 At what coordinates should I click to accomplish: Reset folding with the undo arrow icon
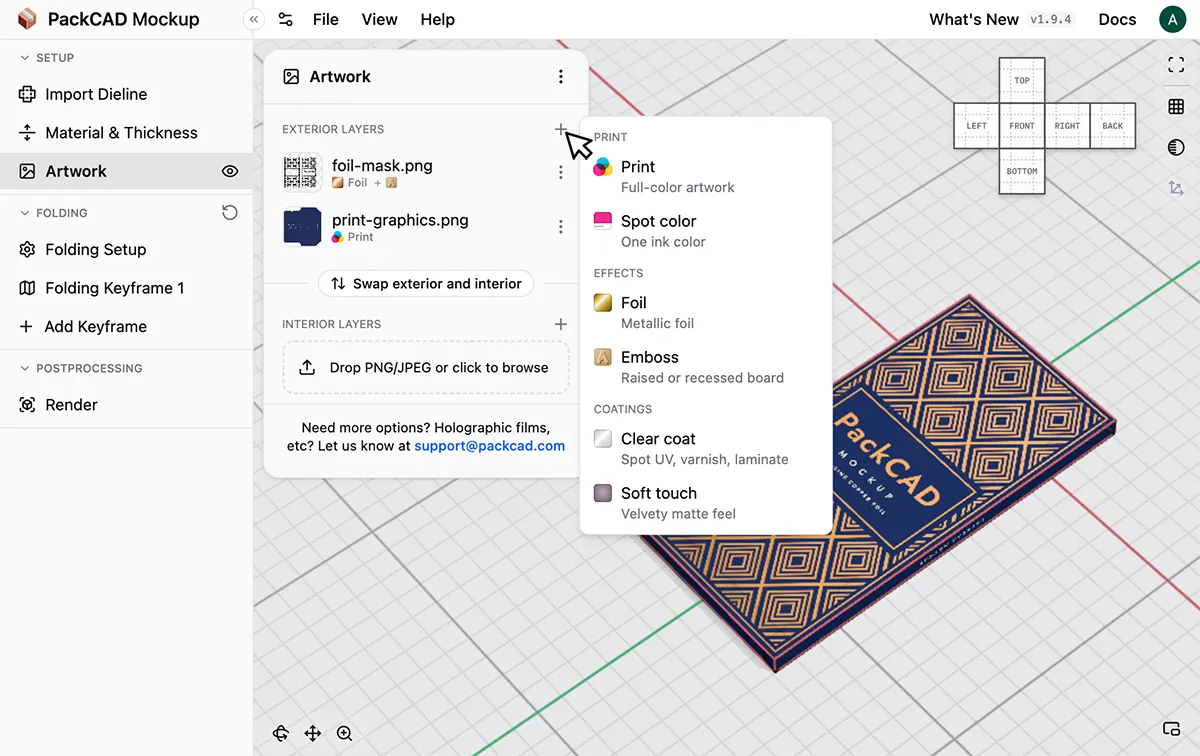(x=230, y=212)
